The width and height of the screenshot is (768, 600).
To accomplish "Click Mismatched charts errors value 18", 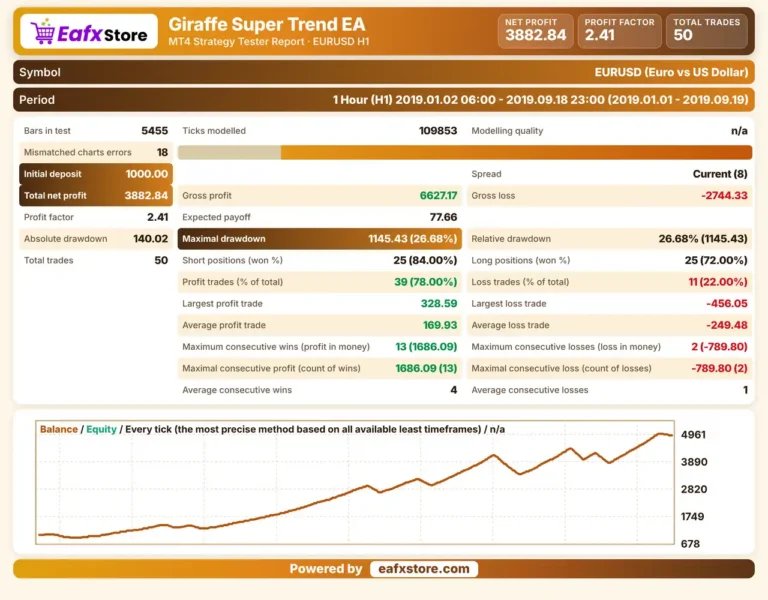I will (x=162, y=152).
